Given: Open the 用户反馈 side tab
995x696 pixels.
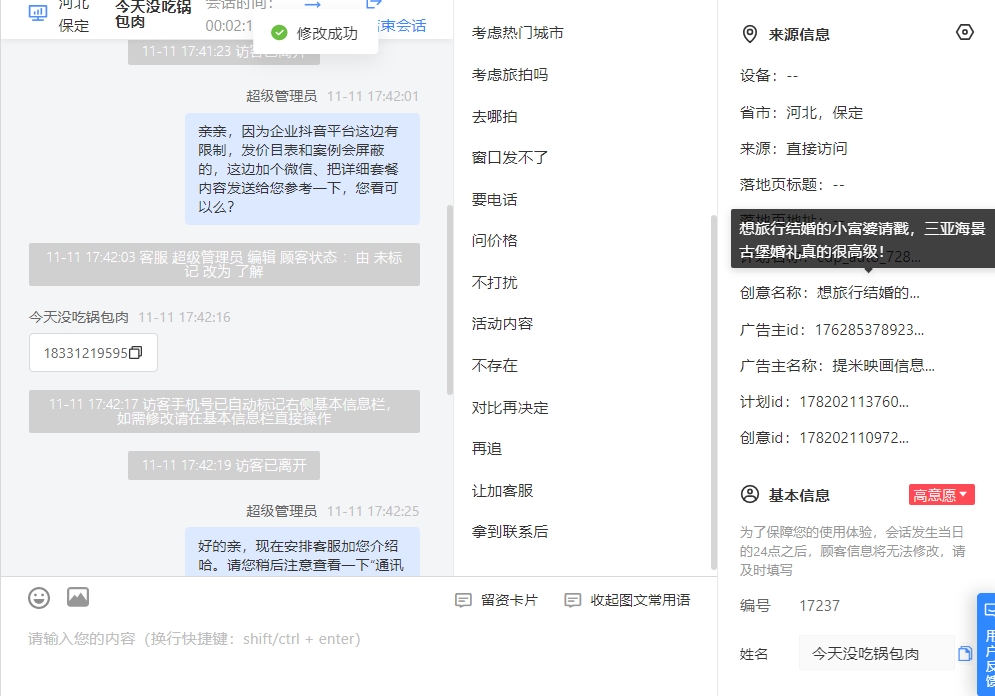Looking at the screenshot, I should [x=987, y=644].
